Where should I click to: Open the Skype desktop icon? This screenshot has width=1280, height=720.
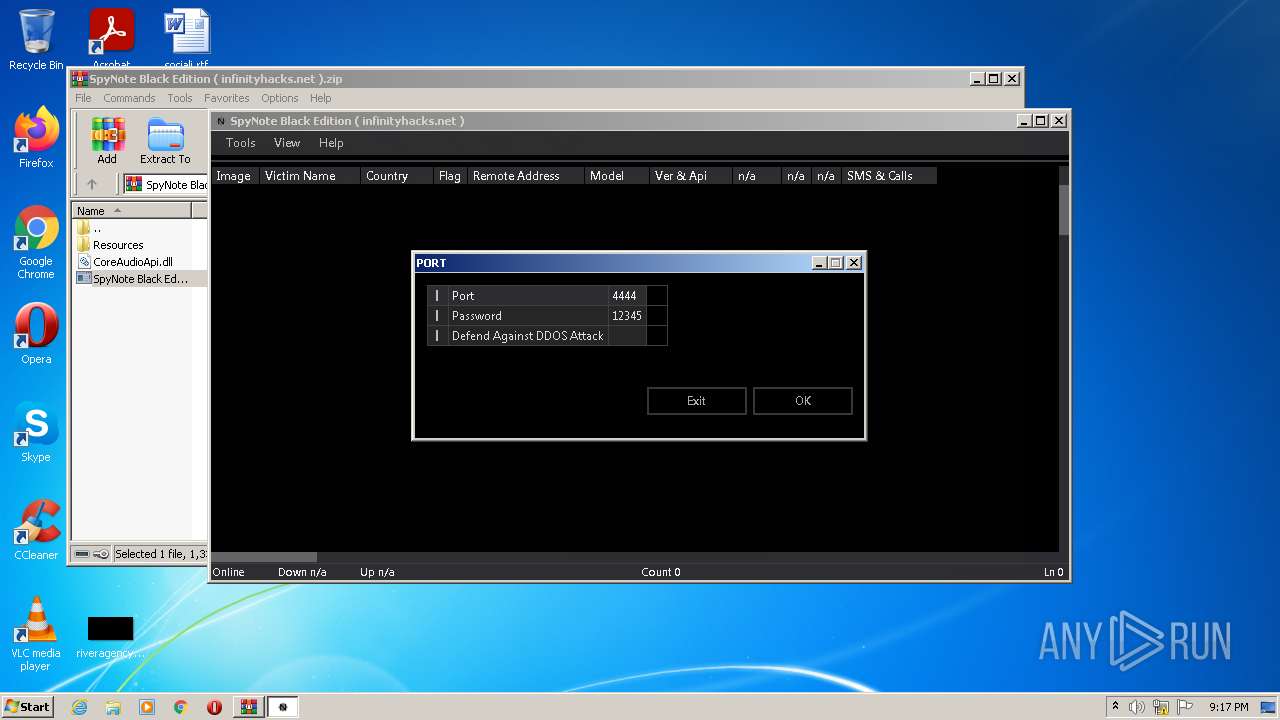[36, 431]
